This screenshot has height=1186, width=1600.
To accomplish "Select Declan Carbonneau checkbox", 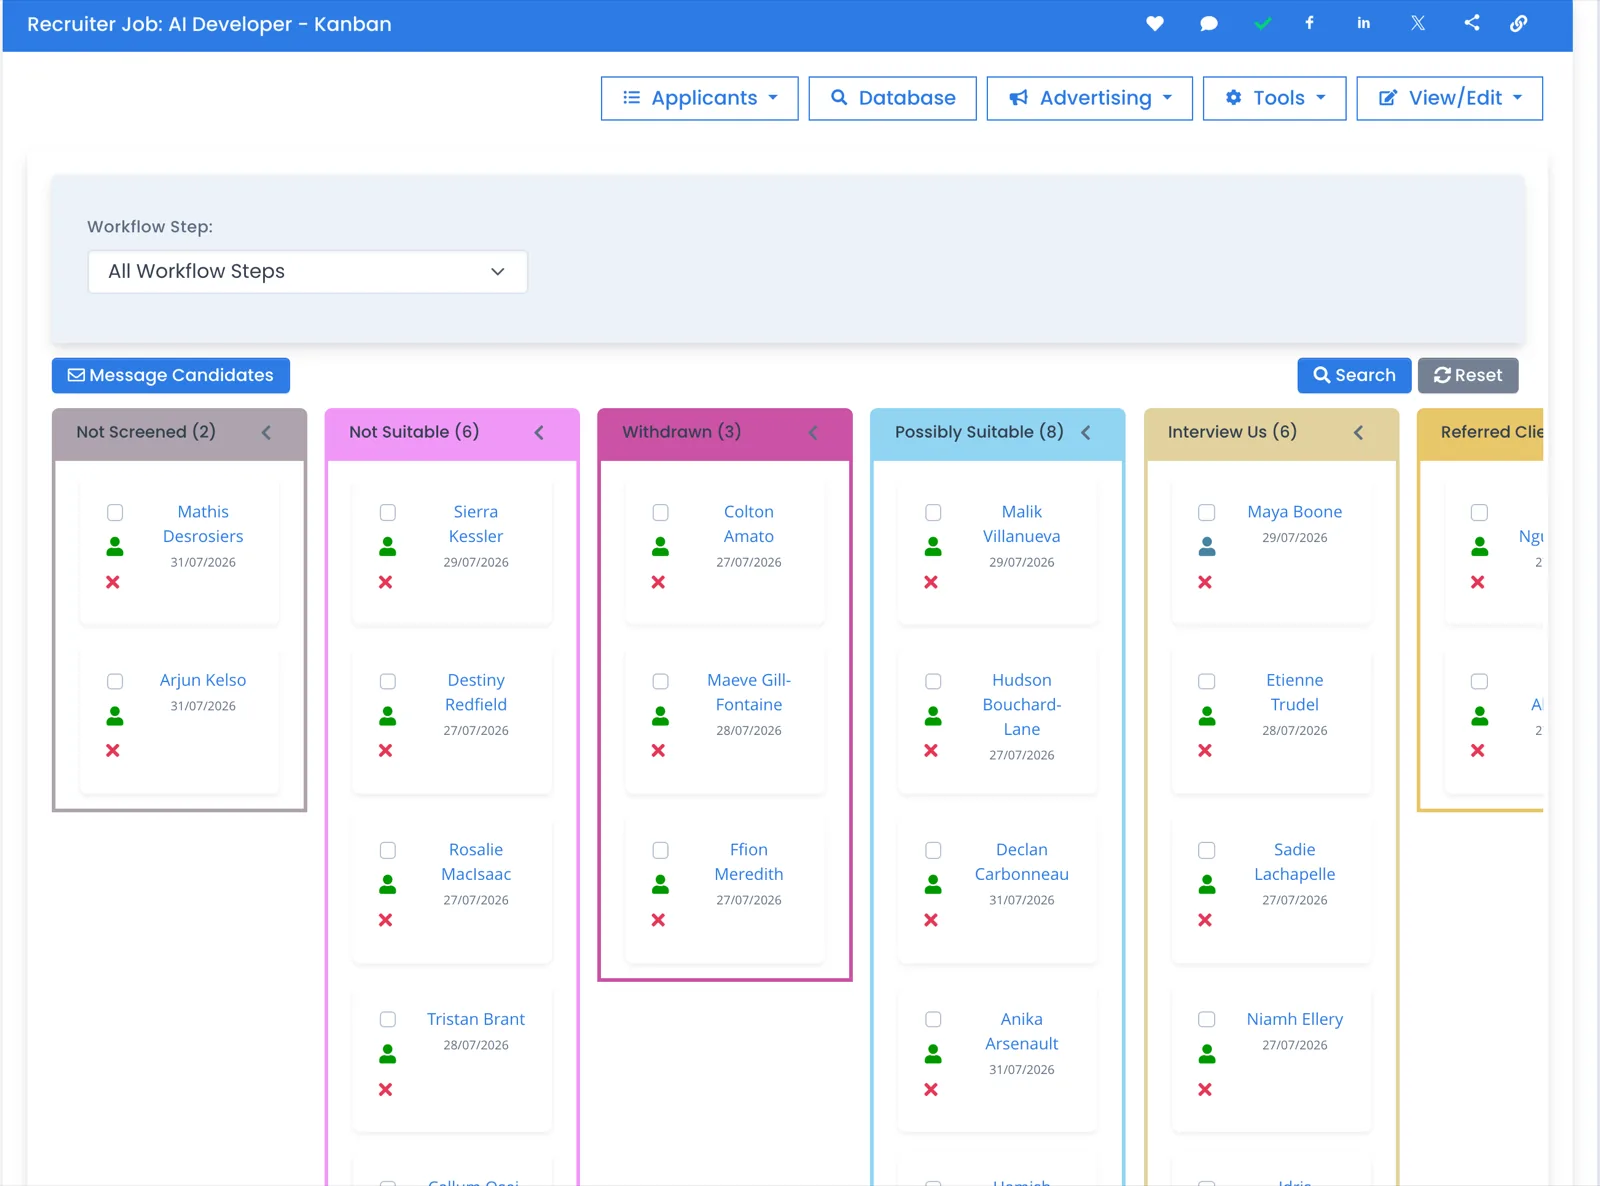I will pyautogui.click(x=933, y=850).
